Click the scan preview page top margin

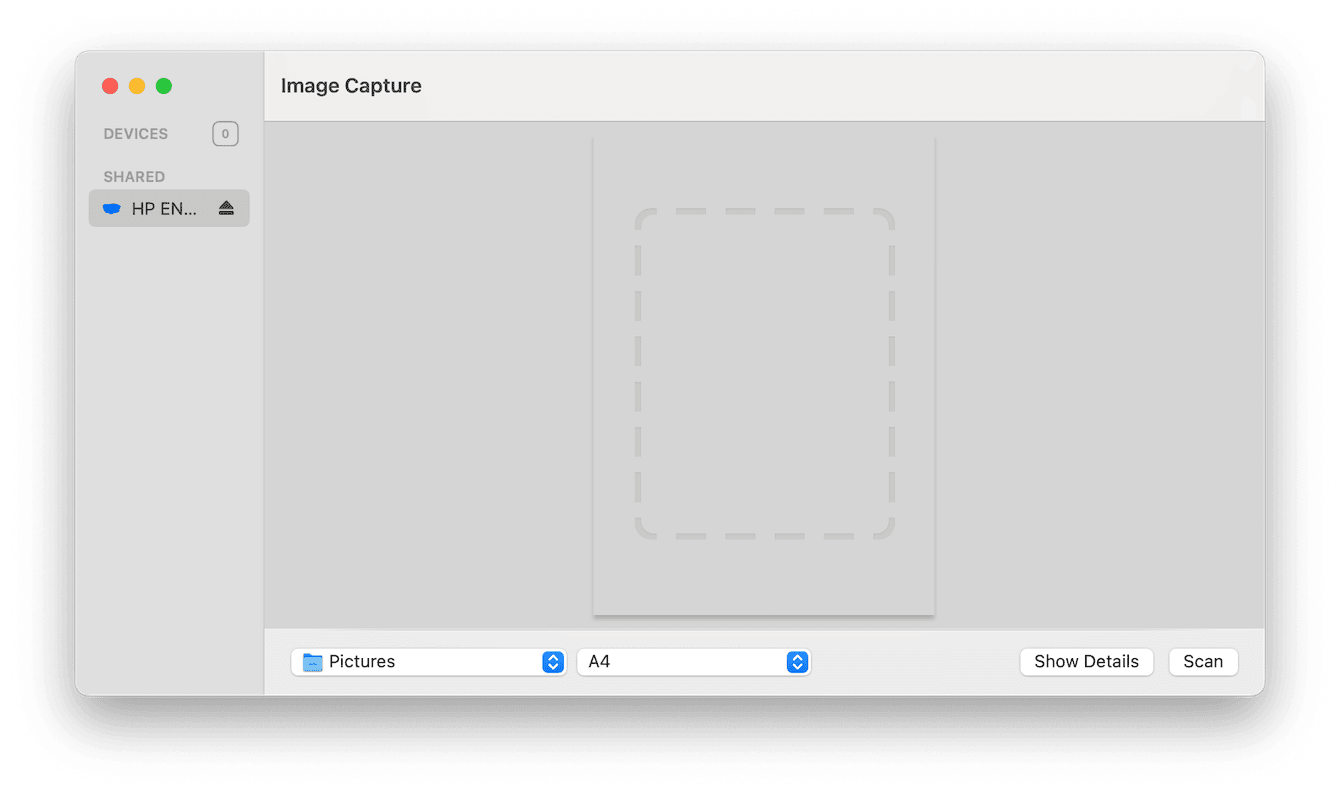tap(764, 170)
